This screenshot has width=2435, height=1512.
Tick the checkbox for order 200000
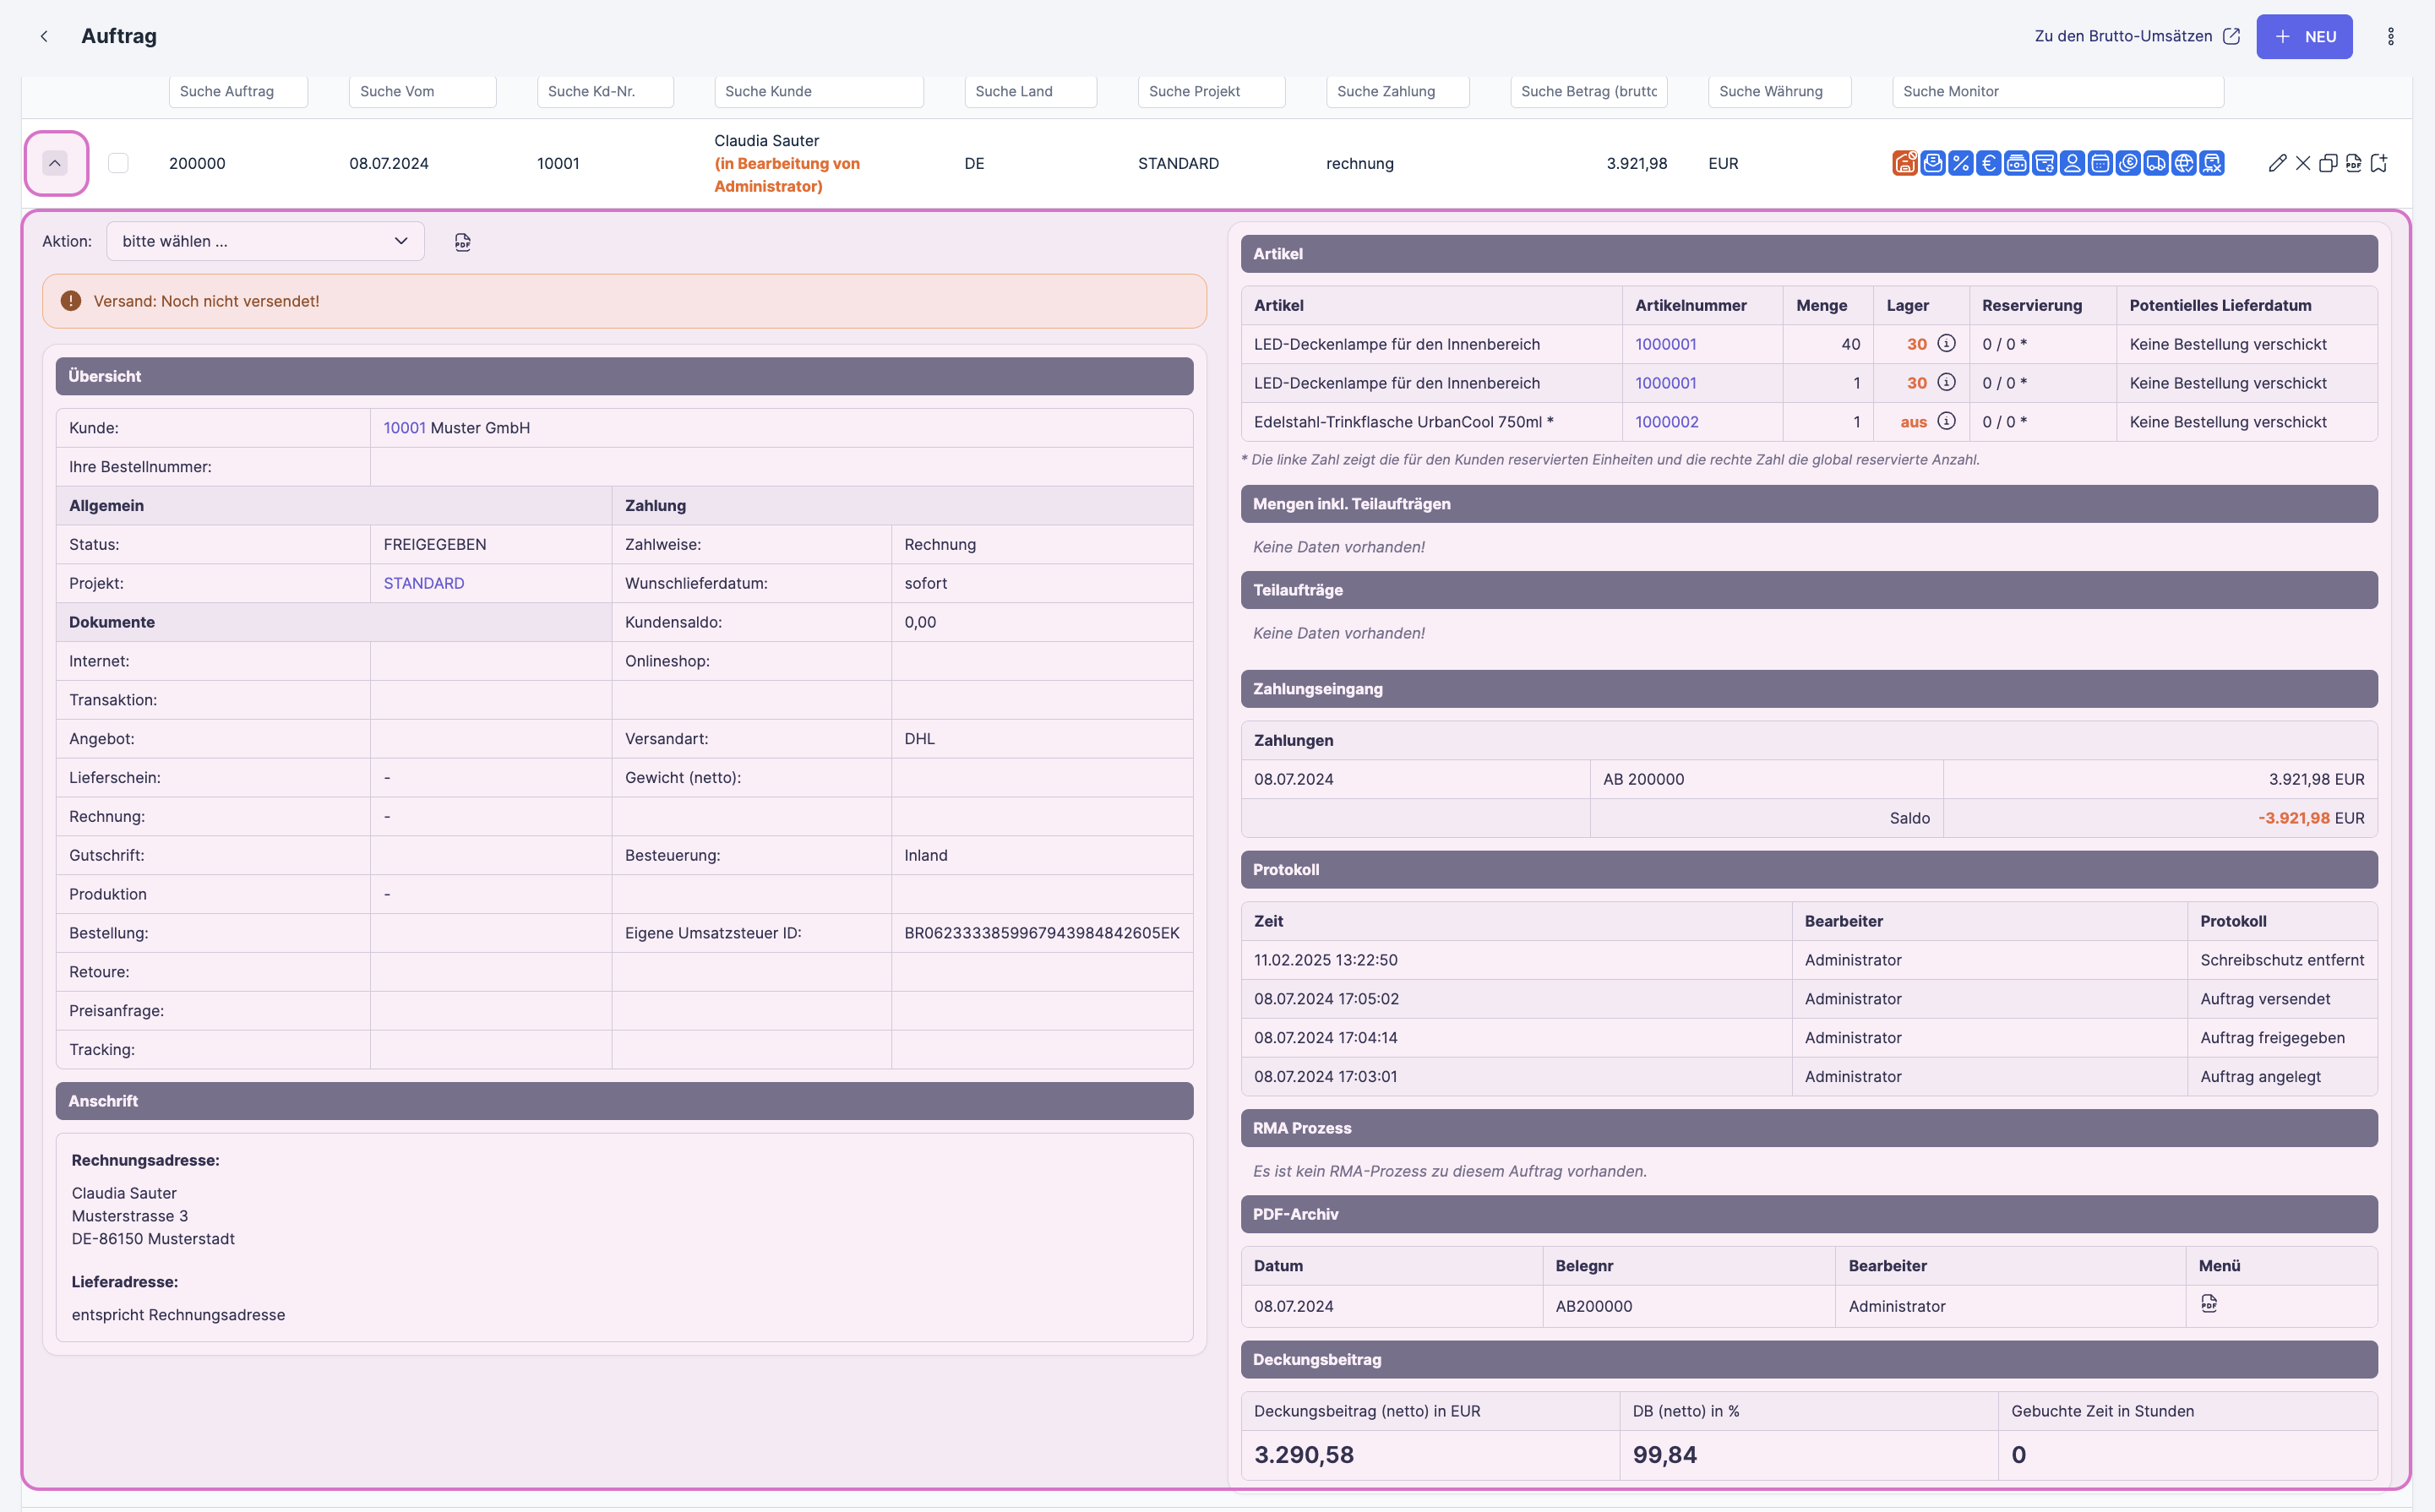[118, 163]
